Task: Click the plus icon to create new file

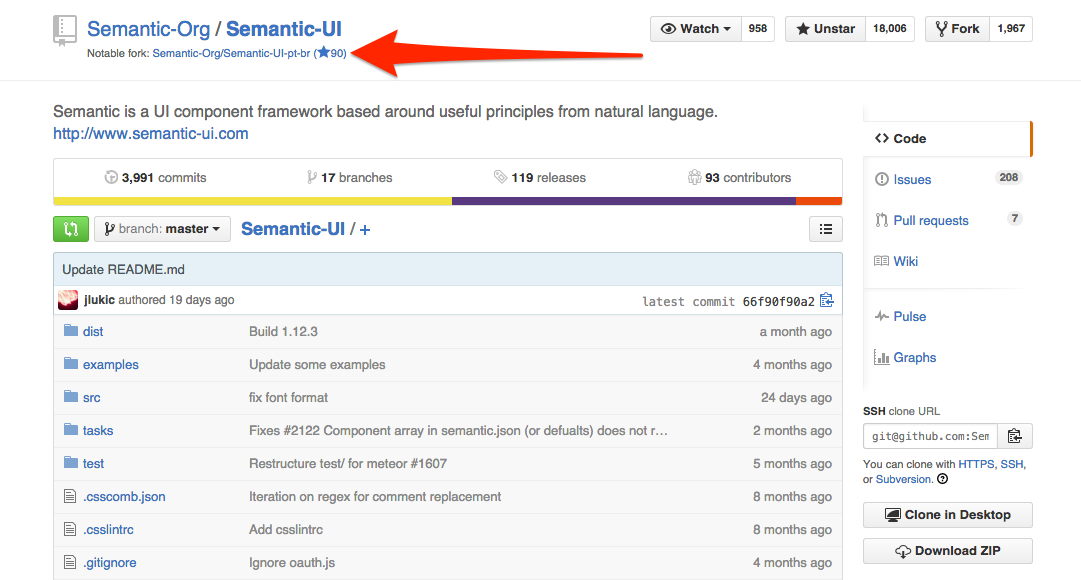Action: pos(365,230)
